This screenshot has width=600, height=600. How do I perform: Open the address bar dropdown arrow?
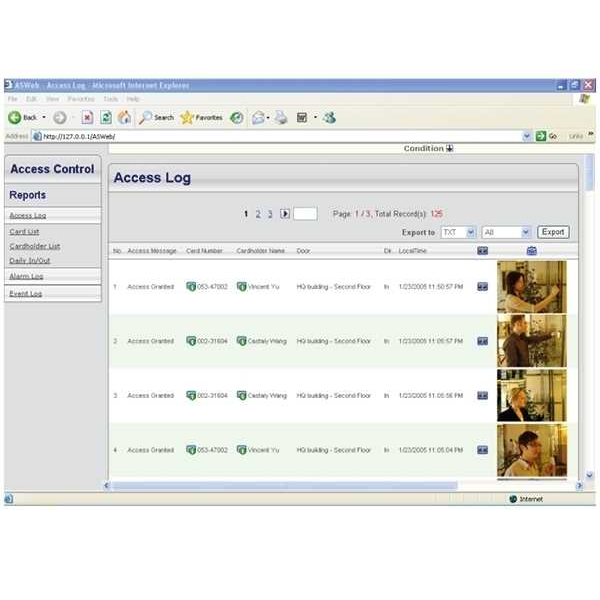point(527,135)
